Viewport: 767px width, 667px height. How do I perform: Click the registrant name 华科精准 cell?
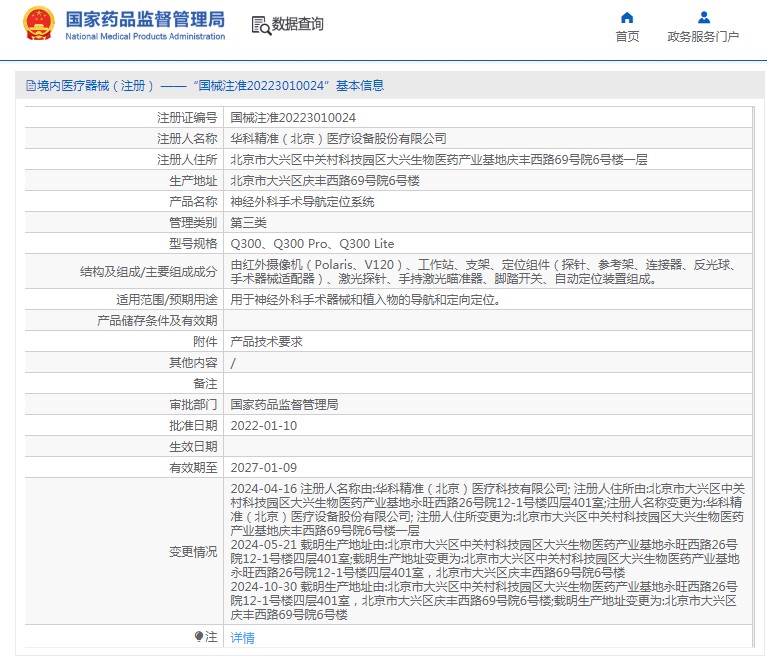point(338,138)
